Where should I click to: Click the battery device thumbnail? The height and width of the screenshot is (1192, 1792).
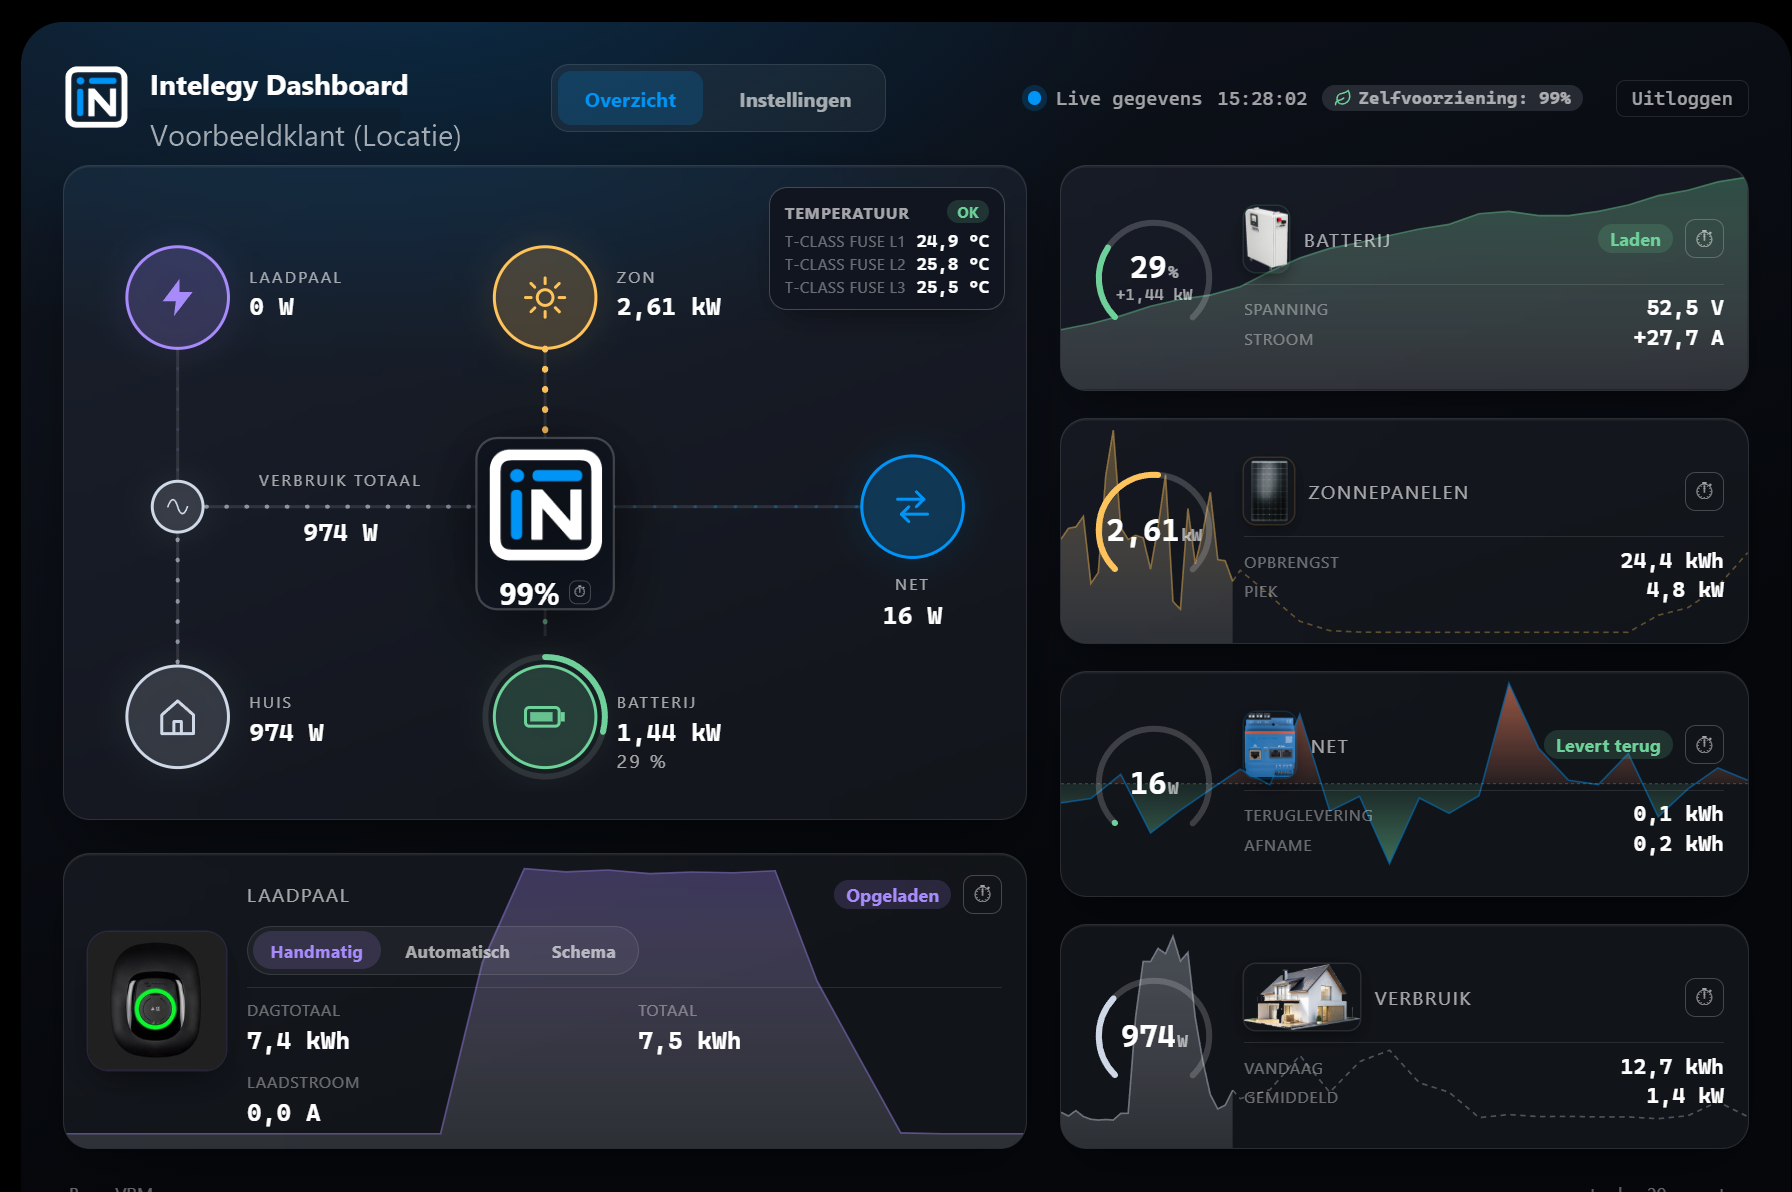(x=1266, y=238)
